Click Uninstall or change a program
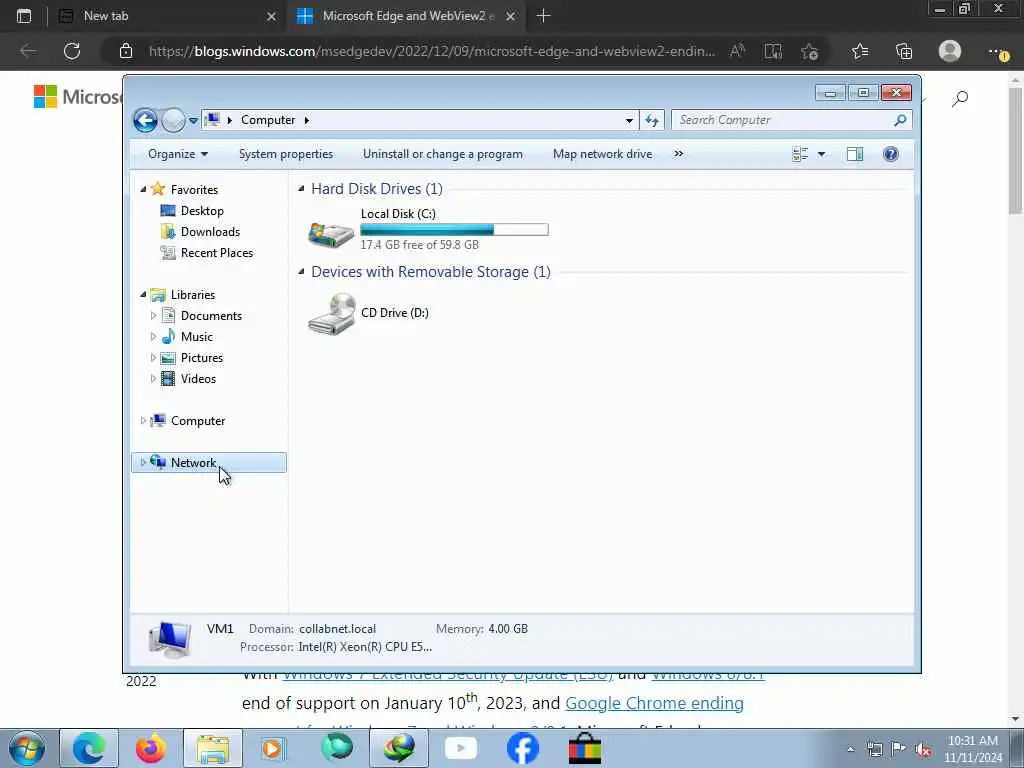The image size is (1024, 768). click(x=443, y=154)
